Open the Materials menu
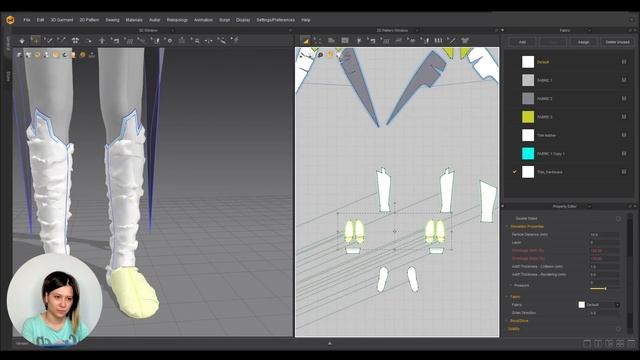Image resolution: width=640 pixels, height=360 pixels. 134,20
